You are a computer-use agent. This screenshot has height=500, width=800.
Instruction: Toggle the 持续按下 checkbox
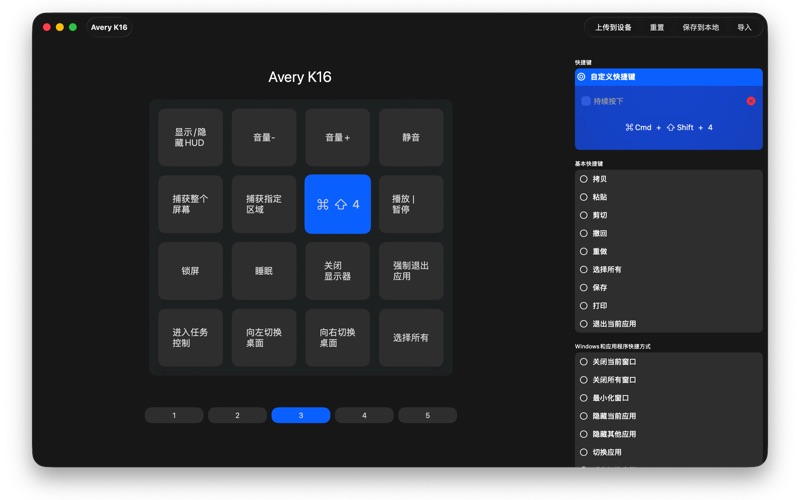click(586, 101)
